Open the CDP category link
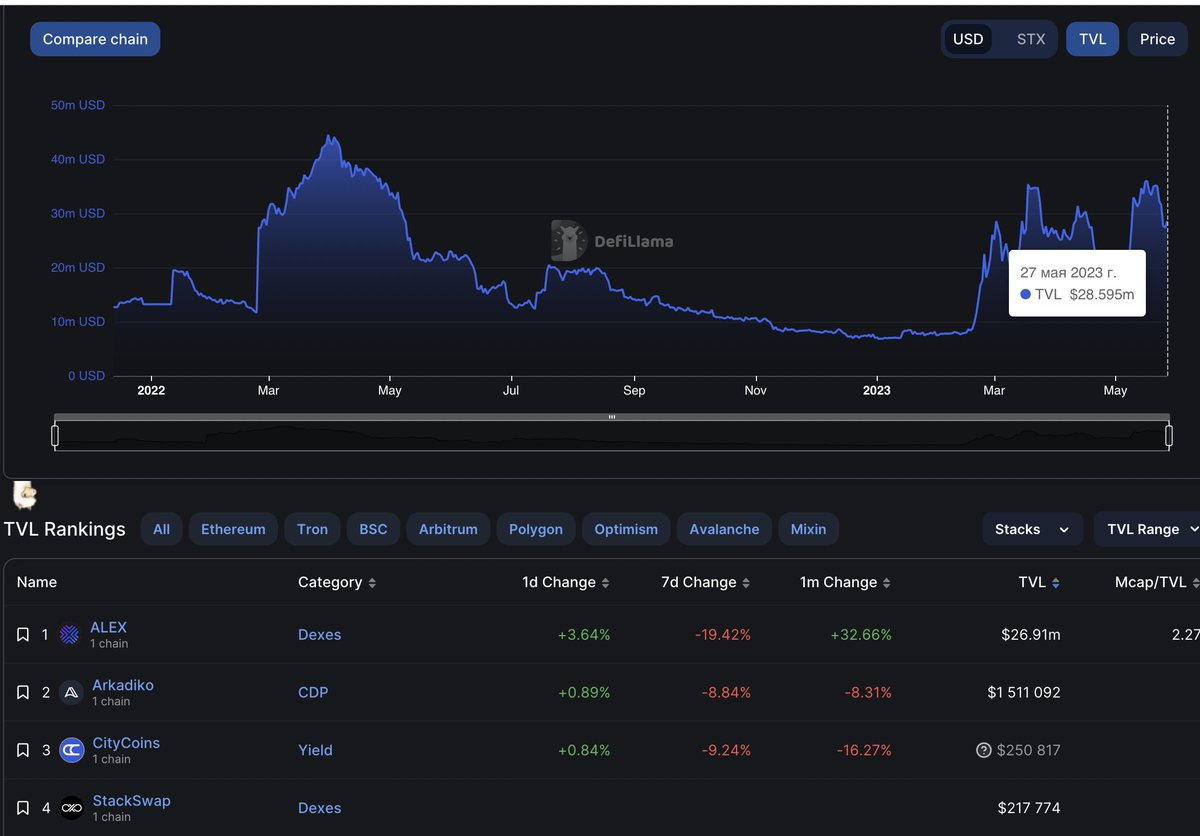The height and width of the screenshot is (836, 1200). pyautogui.click(x=313, y=692)
